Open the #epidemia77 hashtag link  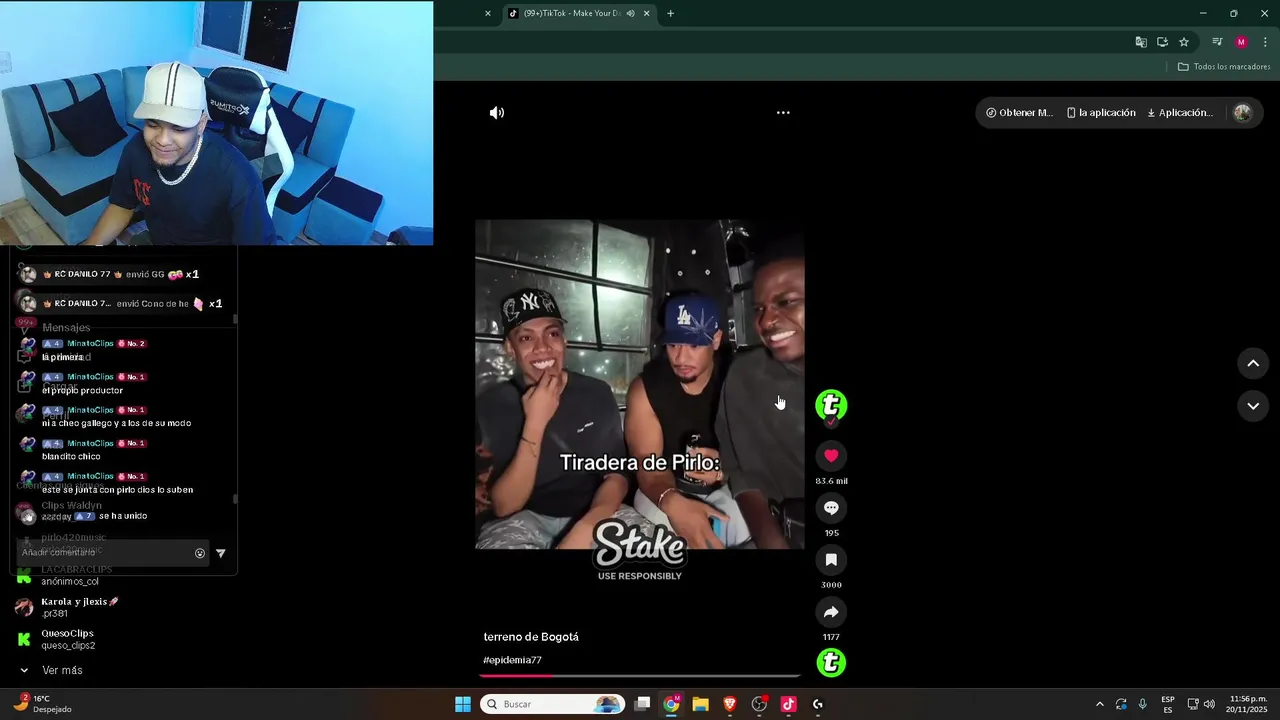pyautogui.click(x=512, y=660)
